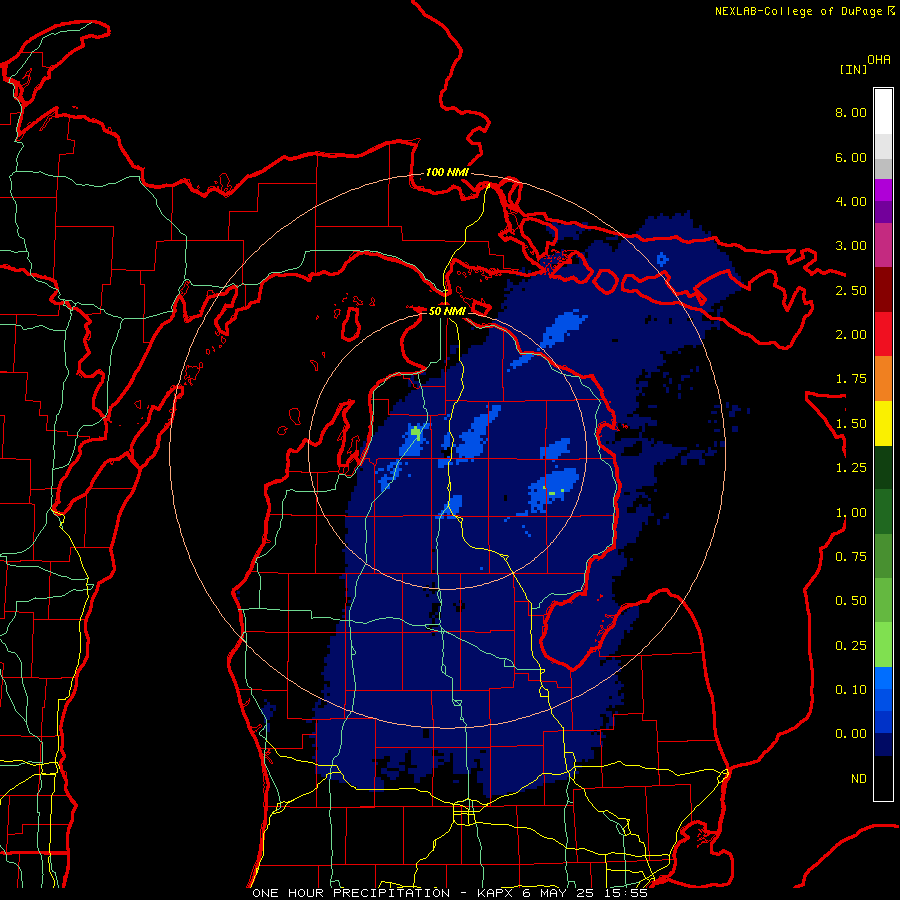Click the 1.00 legend value
Screen dimensions: 900x900
(x=851, y=513)
